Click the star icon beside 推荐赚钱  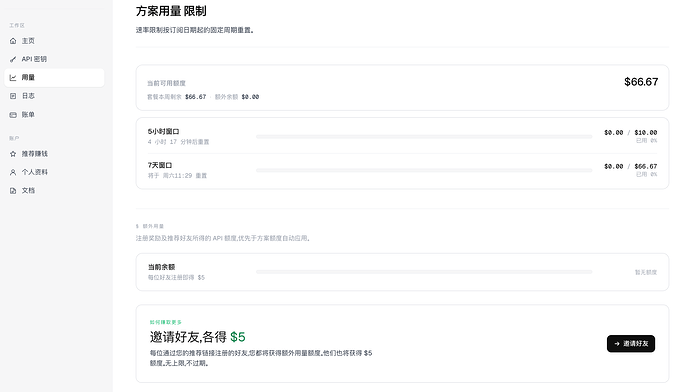tap(13, 154)
